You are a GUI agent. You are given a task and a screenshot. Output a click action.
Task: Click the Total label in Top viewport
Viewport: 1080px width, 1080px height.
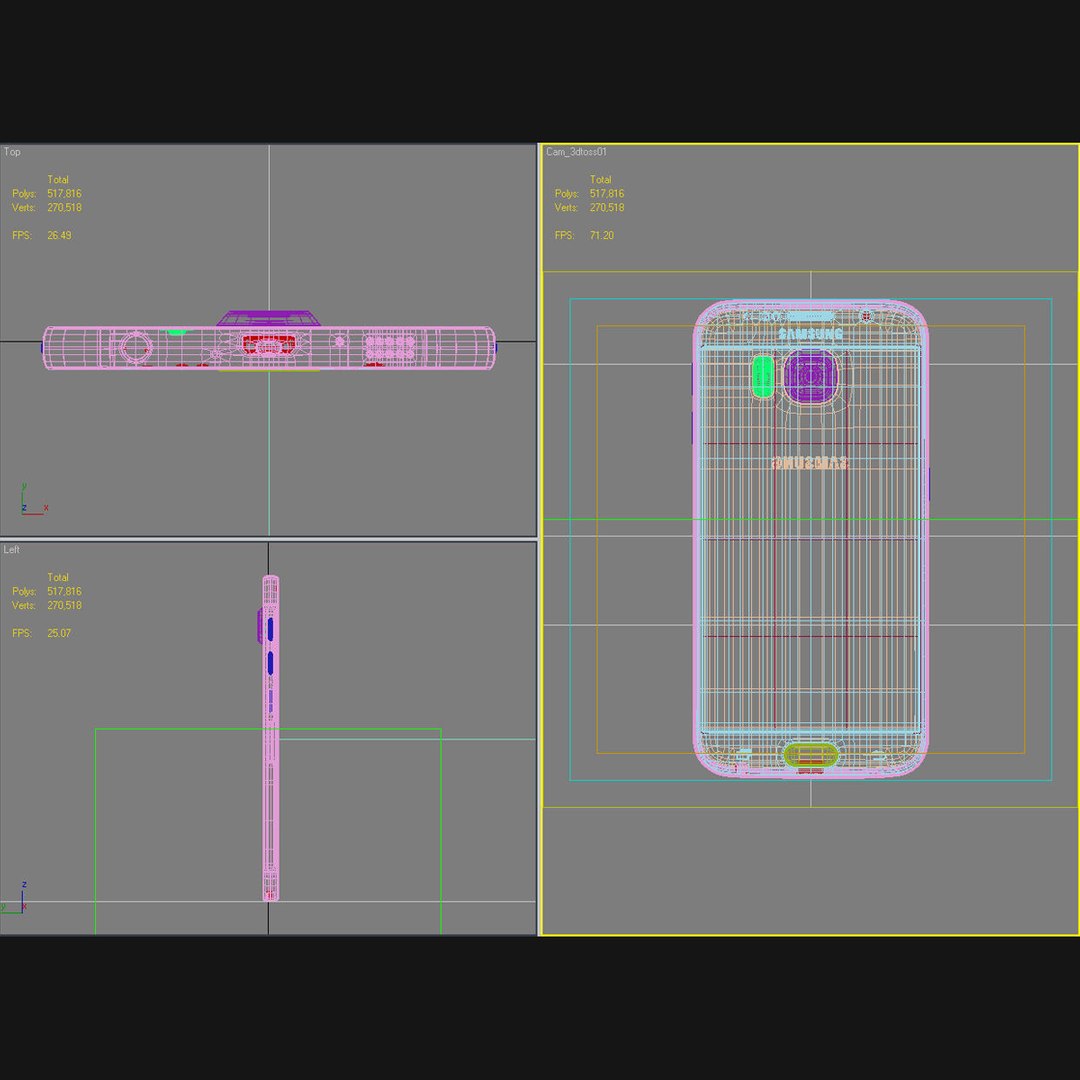(58, 180)
